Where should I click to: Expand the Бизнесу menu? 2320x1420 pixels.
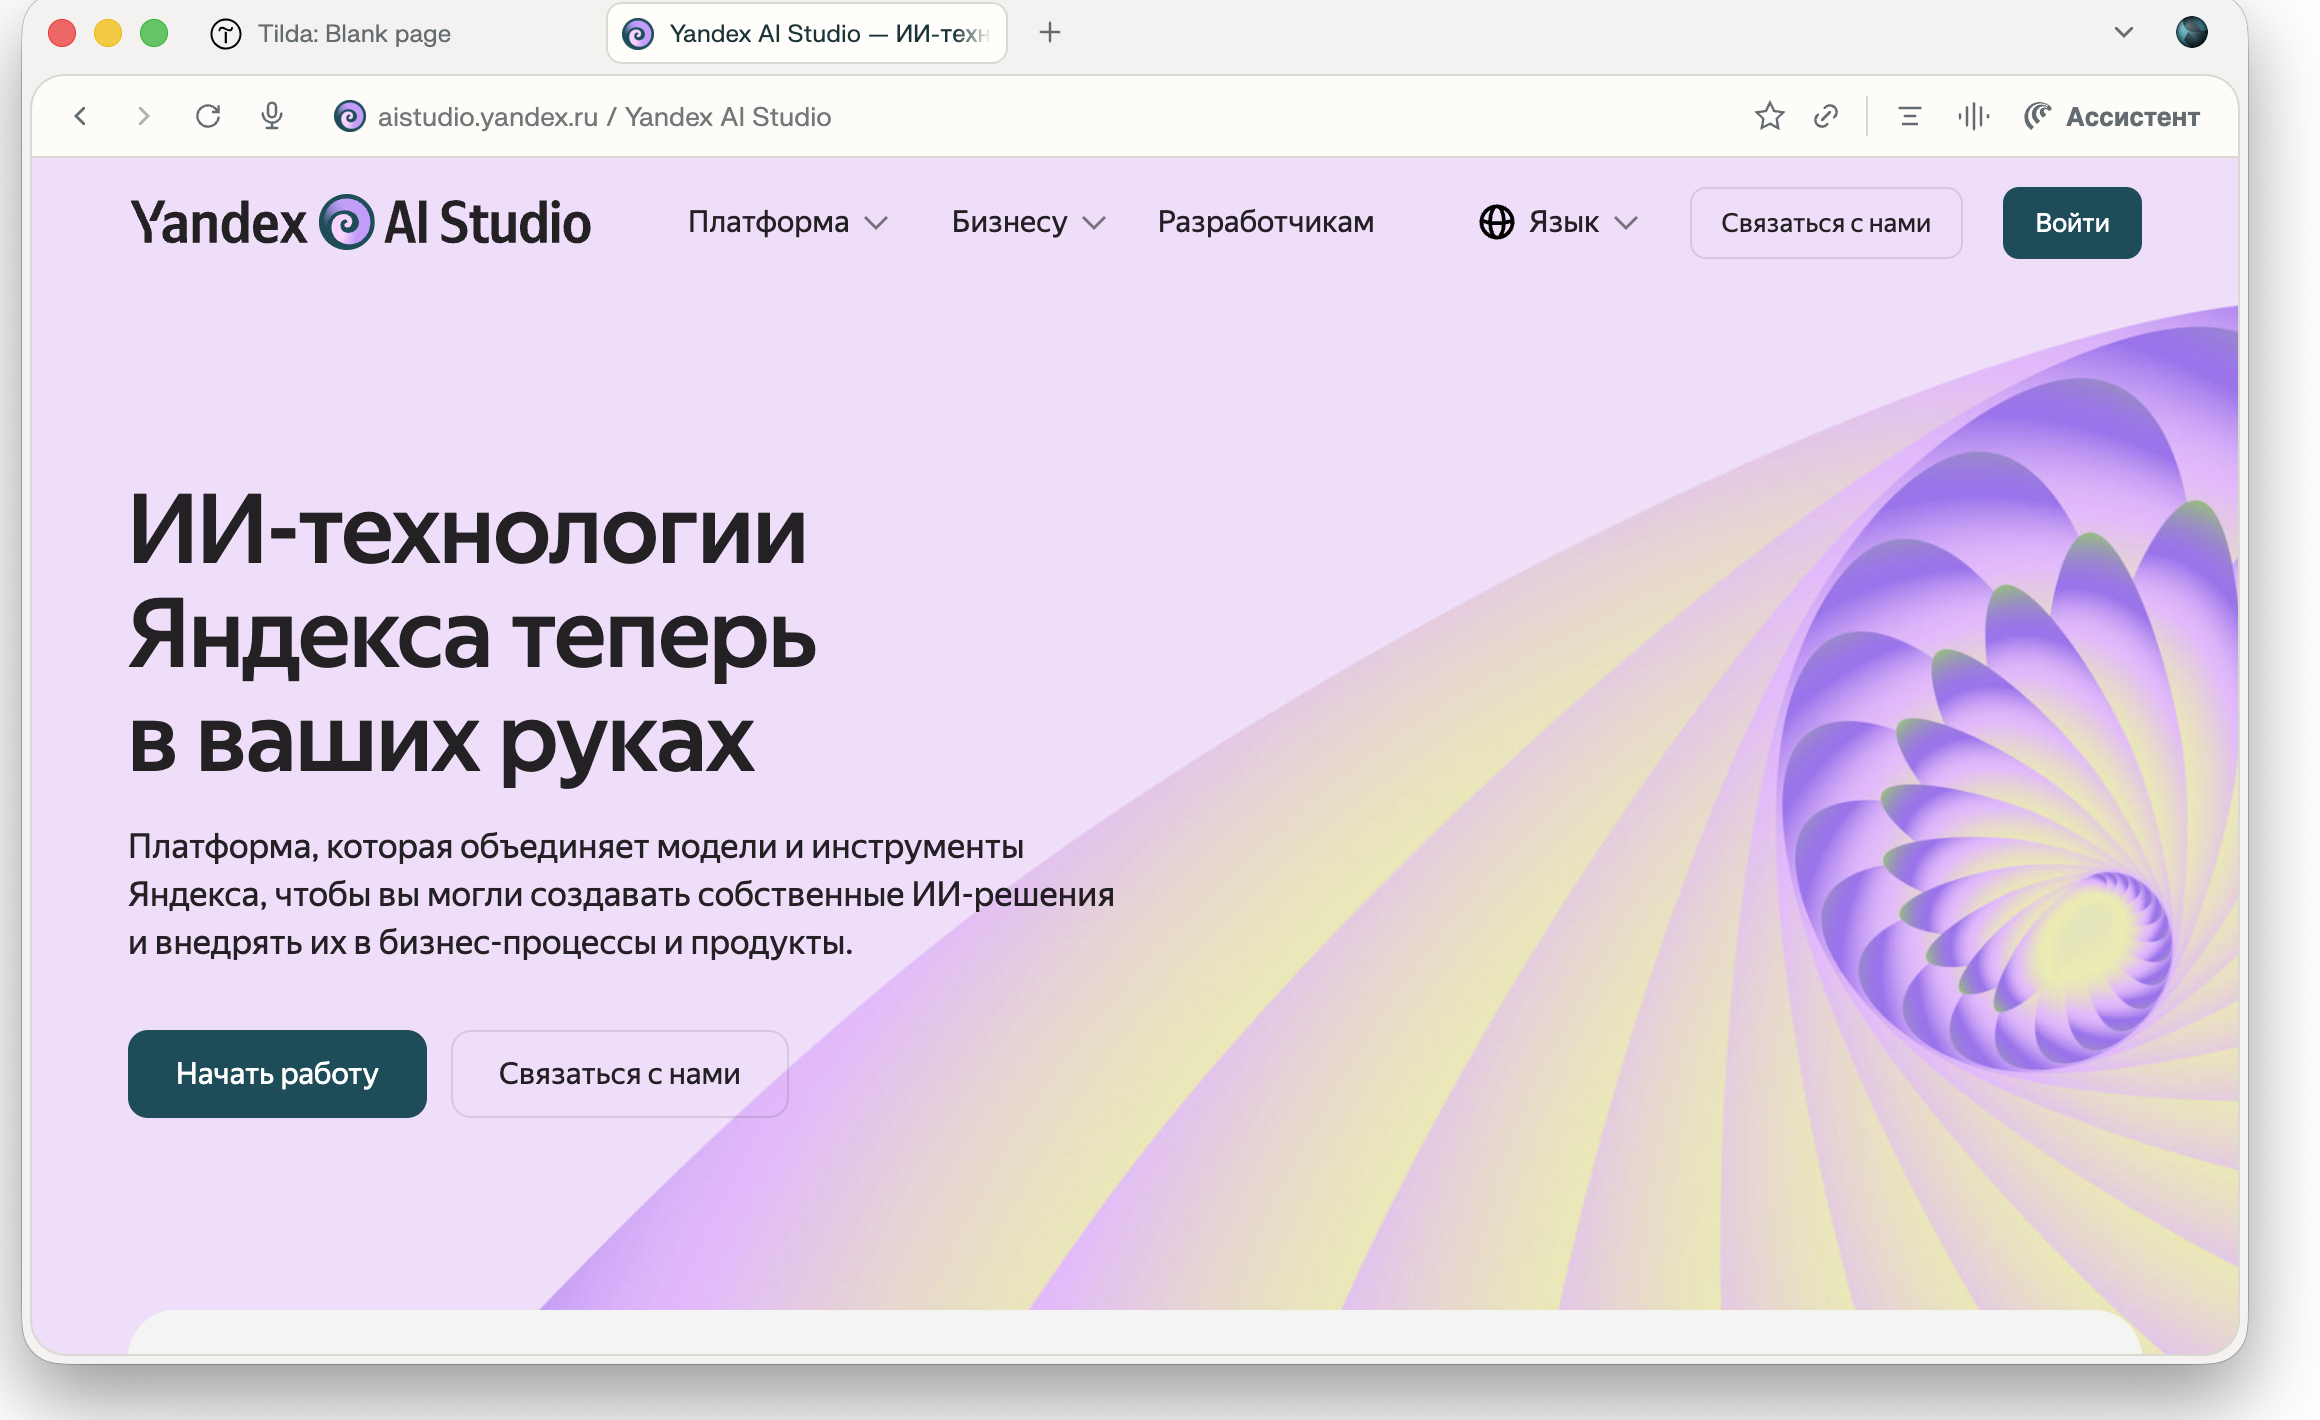(x=1028, y=222)
